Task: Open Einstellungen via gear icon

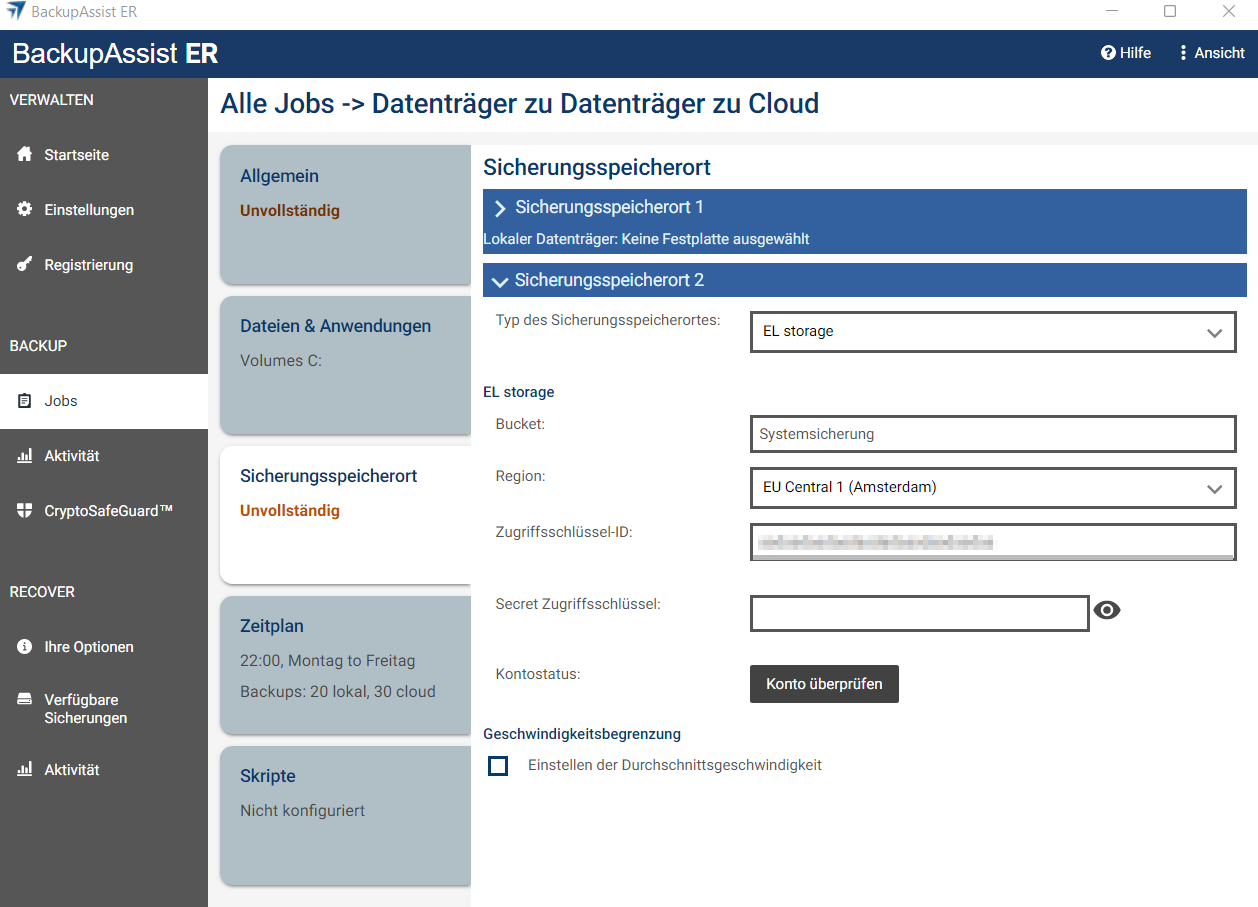Action: click(25, 210)
